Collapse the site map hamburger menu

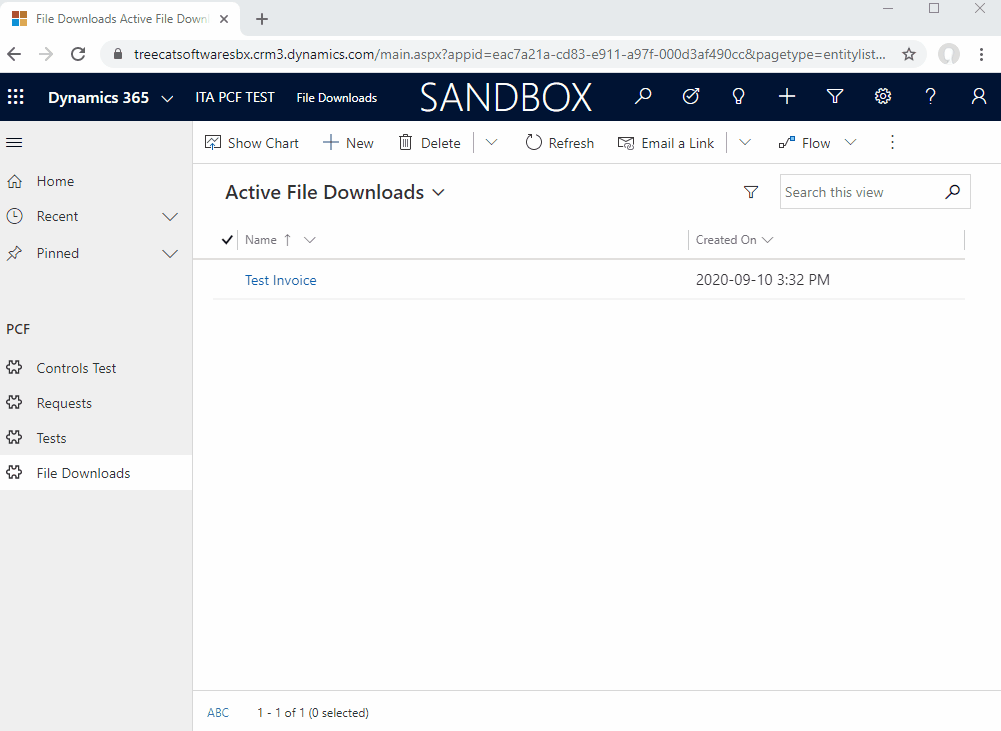coord(14,142)
